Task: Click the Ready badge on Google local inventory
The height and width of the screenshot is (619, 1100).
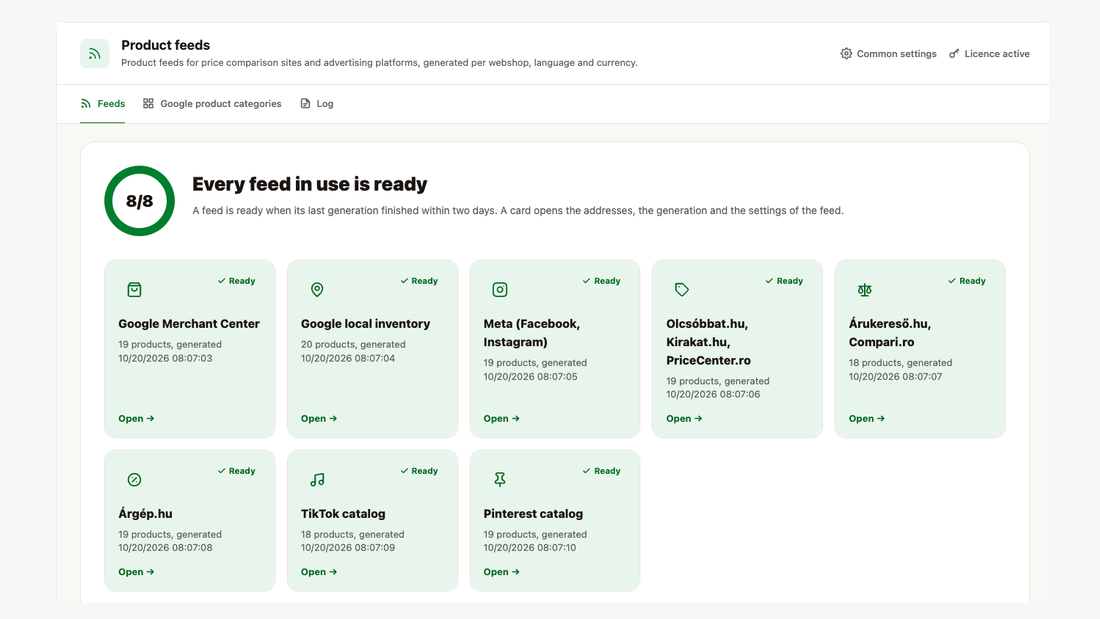Action: [x=419, y=281]
